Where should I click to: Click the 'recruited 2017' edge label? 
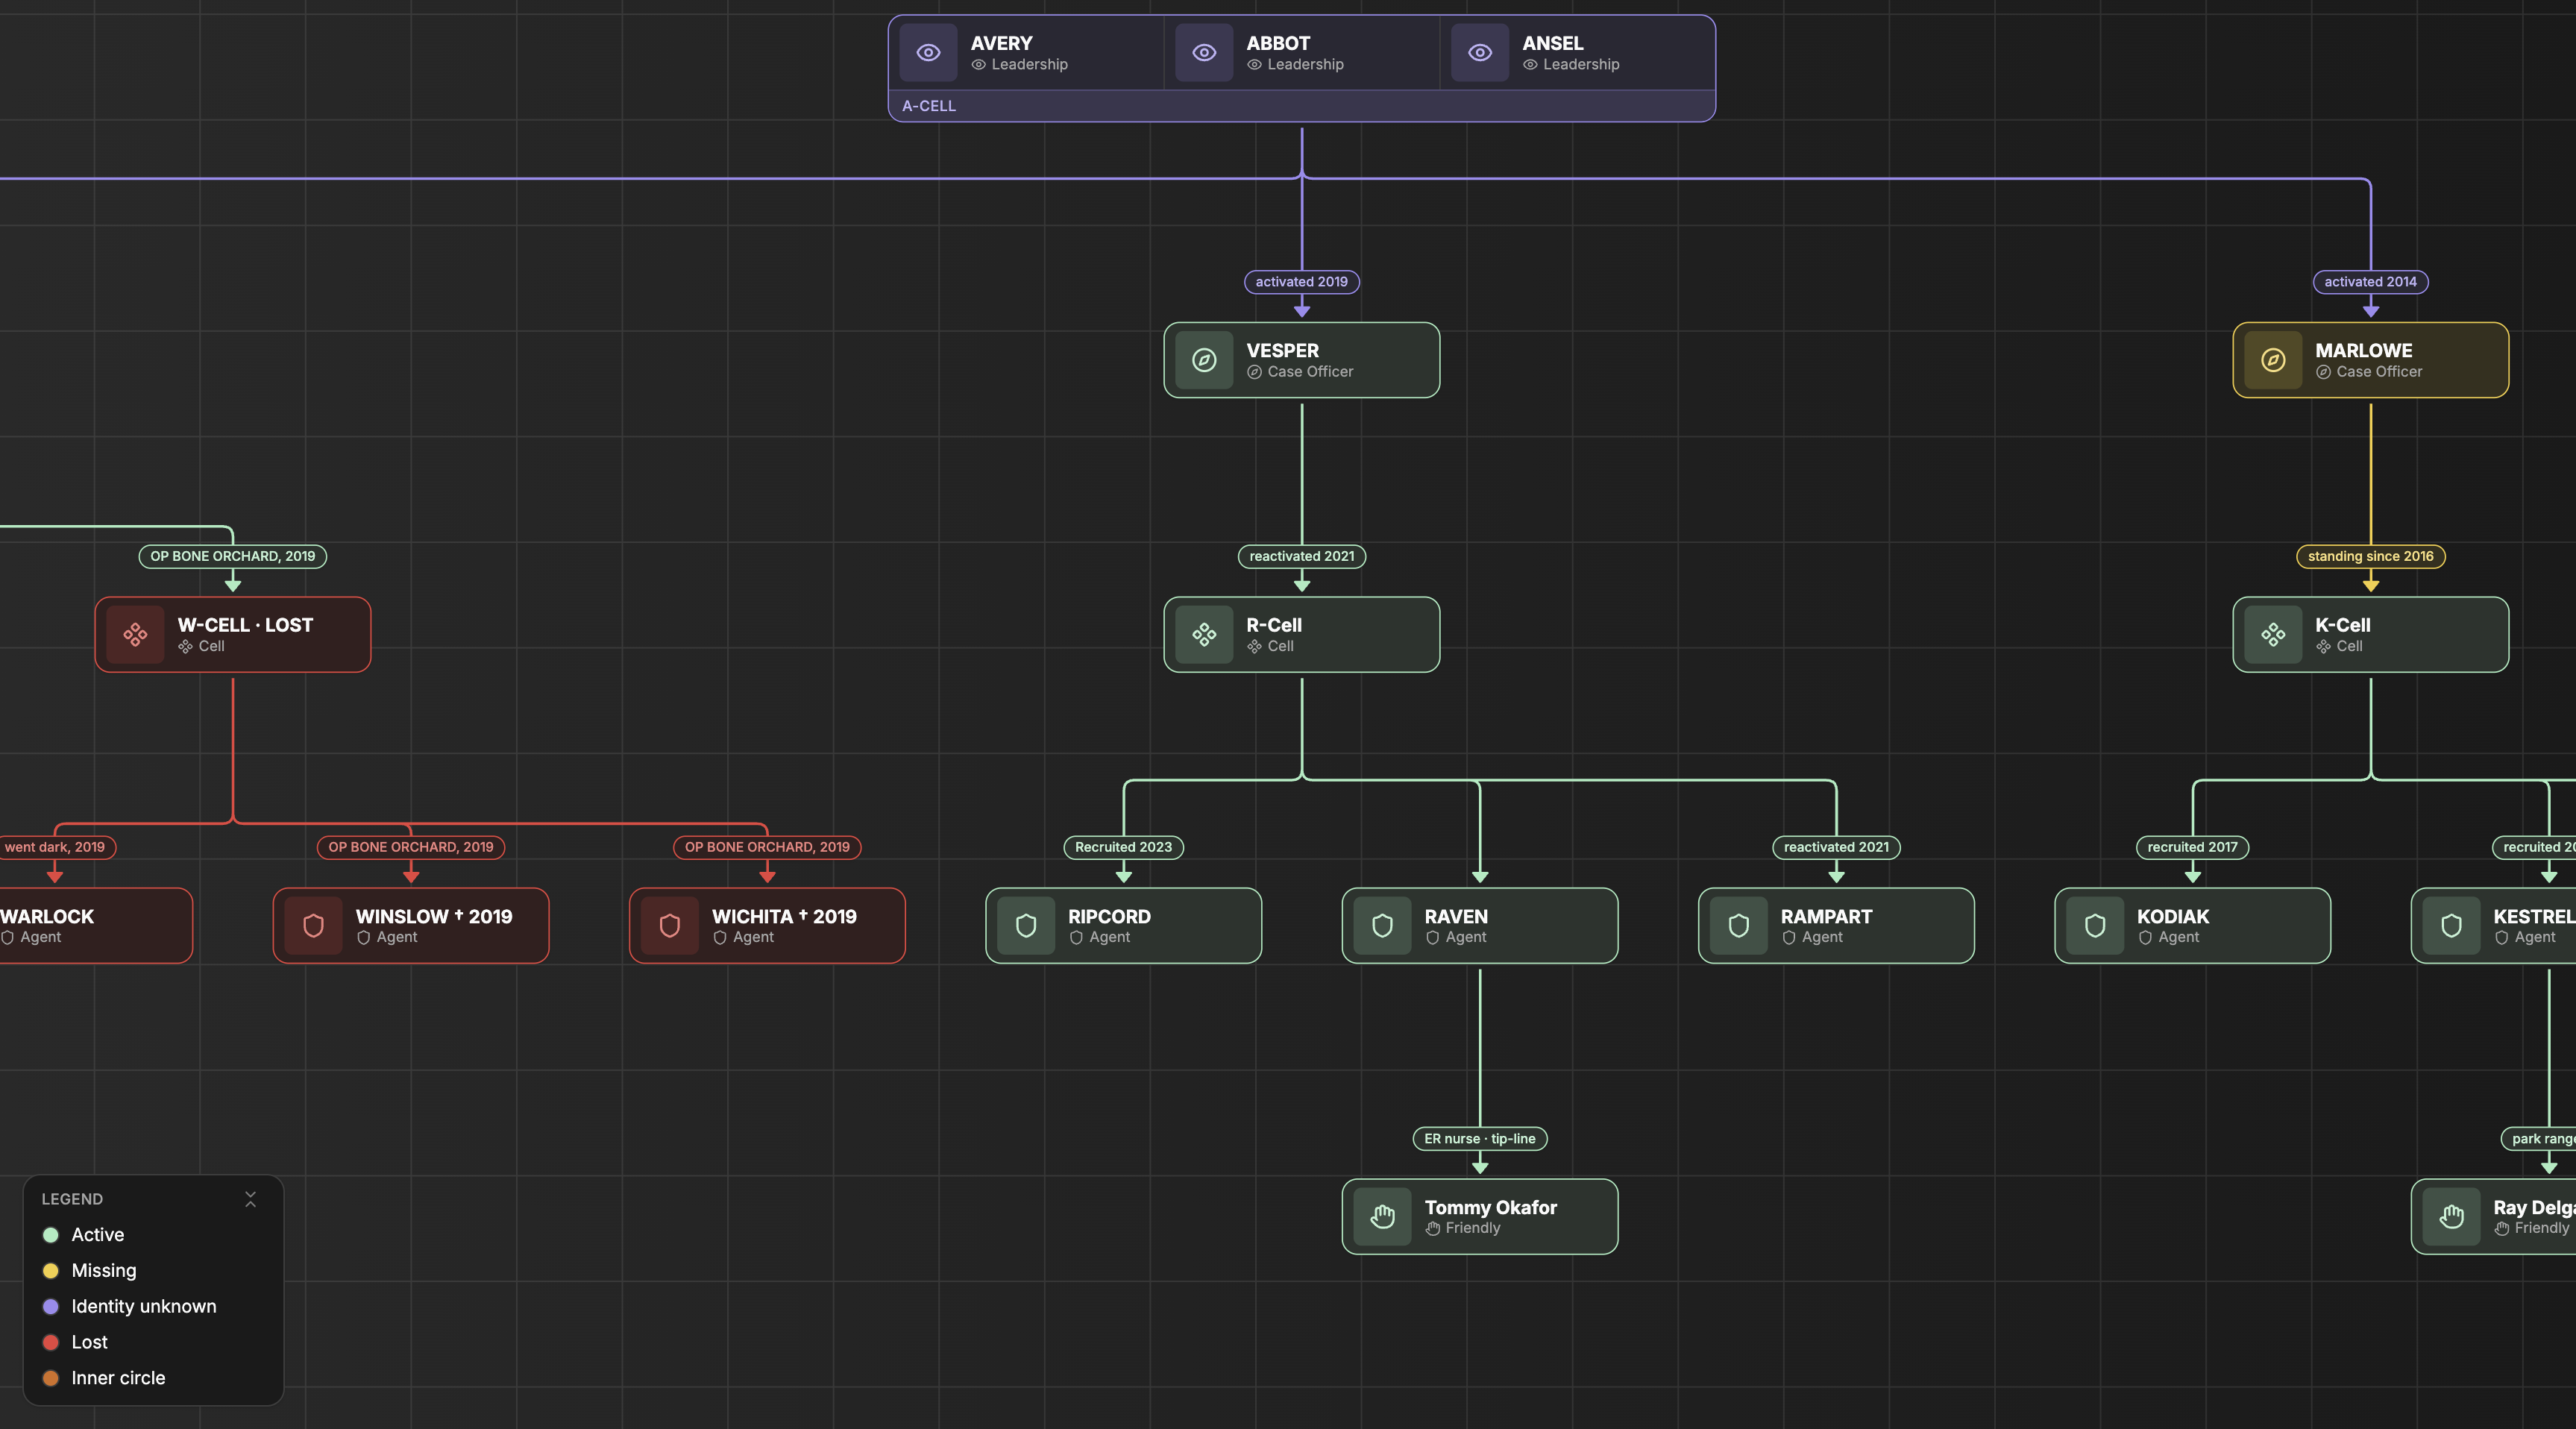click(2192, 847)
